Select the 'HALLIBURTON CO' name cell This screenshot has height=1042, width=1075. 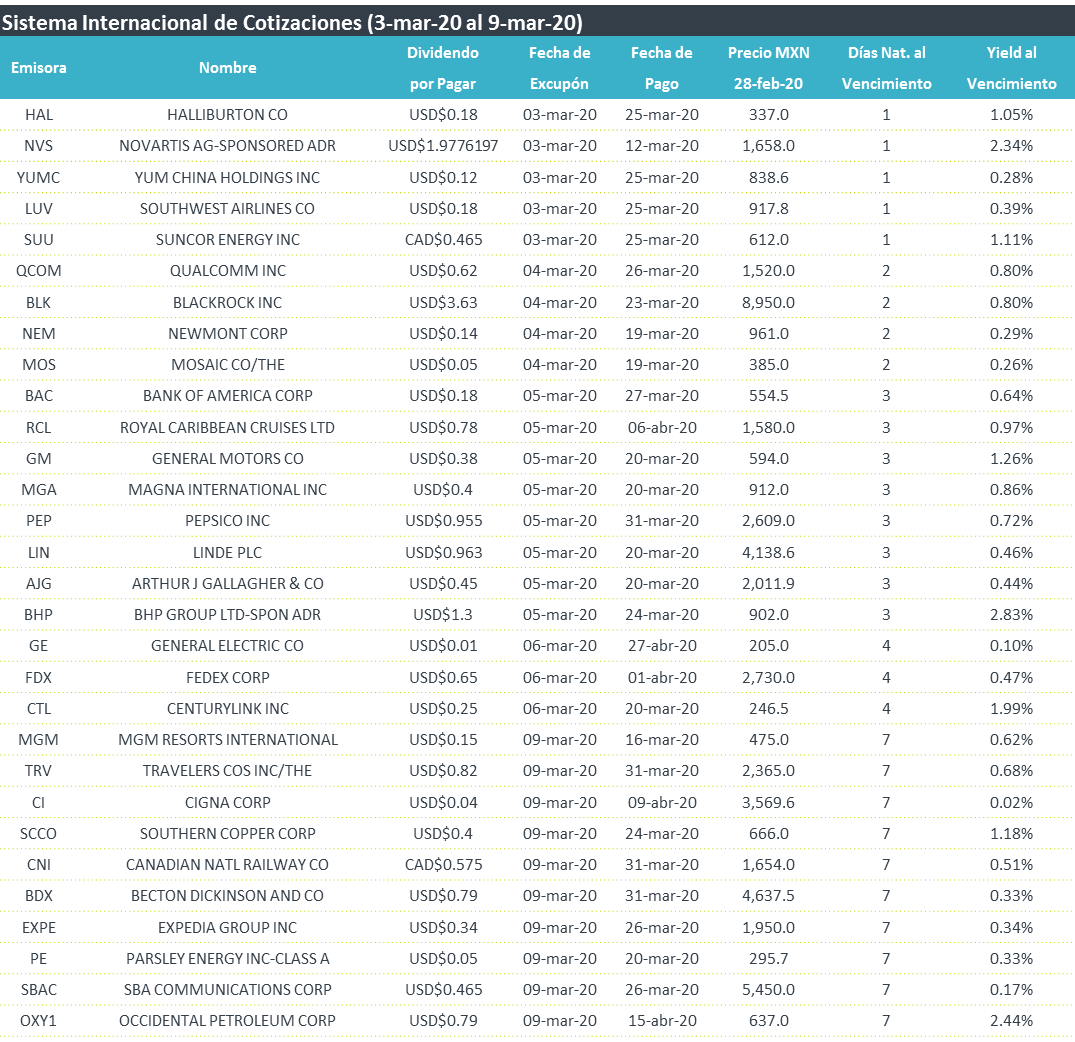coord(228,114)
